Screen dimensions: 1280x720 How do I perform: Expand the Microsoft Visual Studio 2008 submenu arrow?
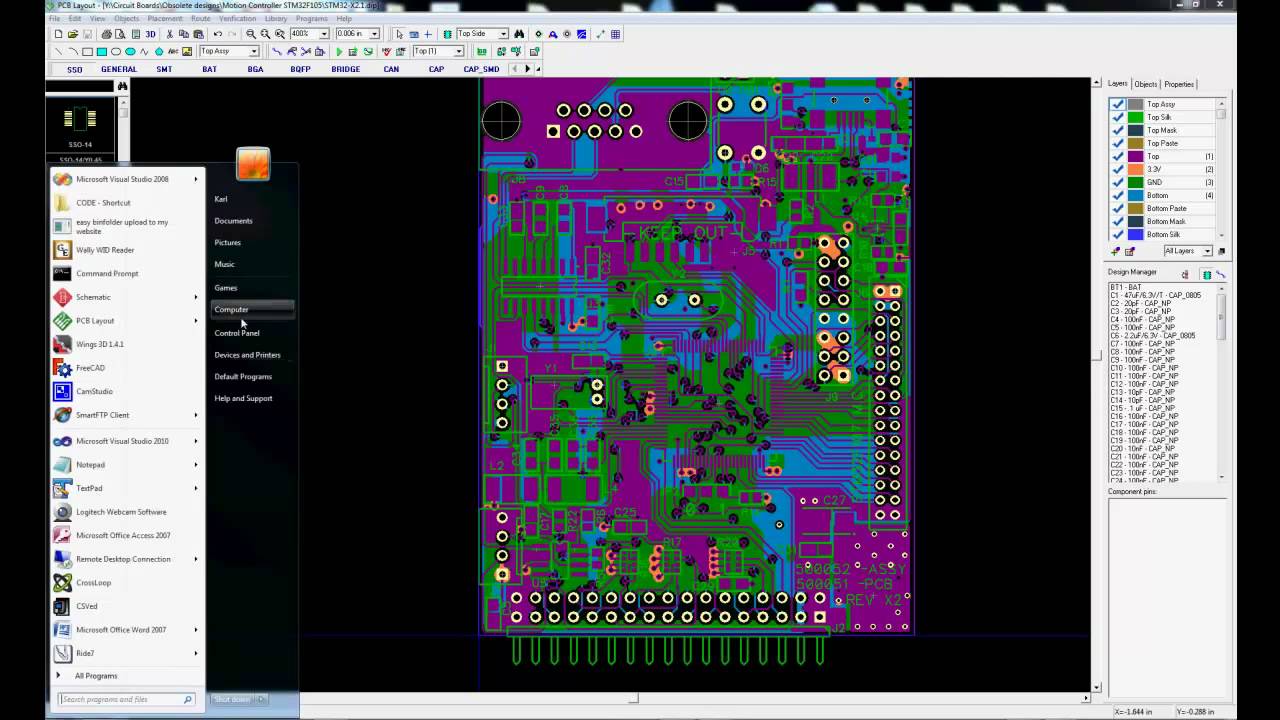click(x=196, y=179)
